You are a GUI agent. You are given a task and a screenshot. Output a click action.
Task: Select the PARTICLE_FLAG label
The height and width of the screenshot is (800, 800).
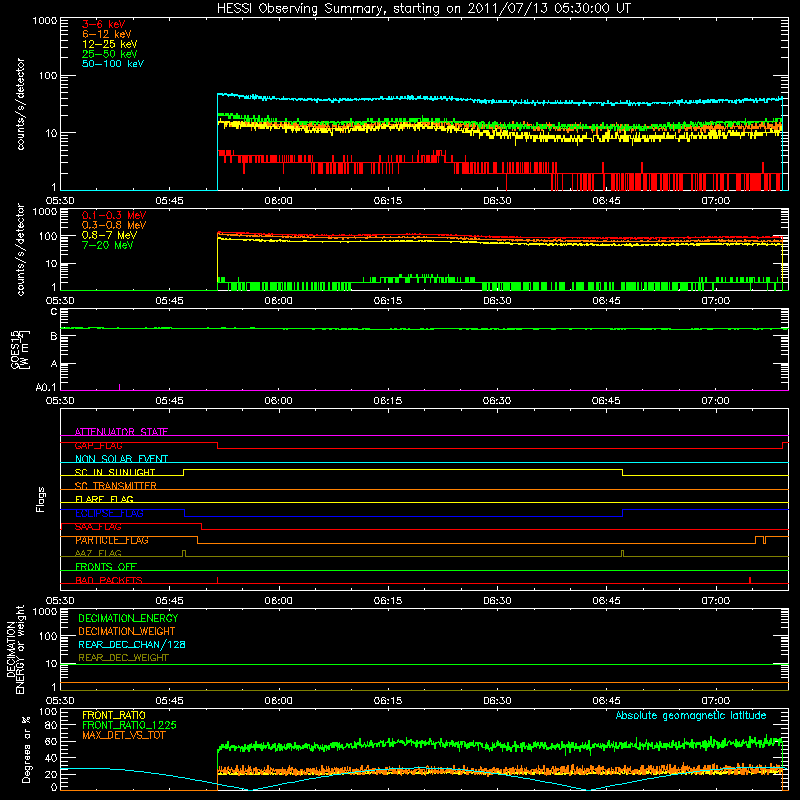point(112,540)
